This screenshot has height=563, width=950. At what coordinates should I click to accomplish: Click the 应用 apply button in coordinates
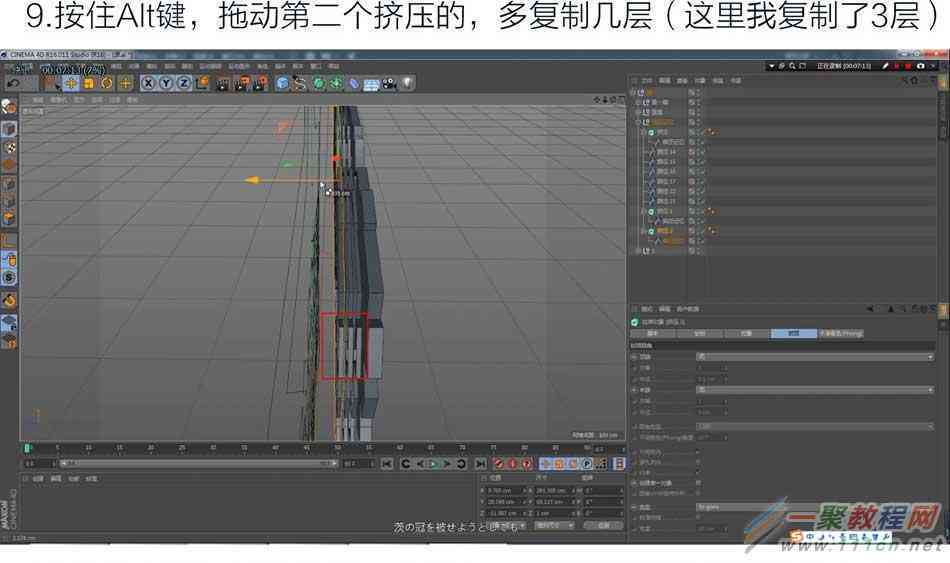point(603,525)
